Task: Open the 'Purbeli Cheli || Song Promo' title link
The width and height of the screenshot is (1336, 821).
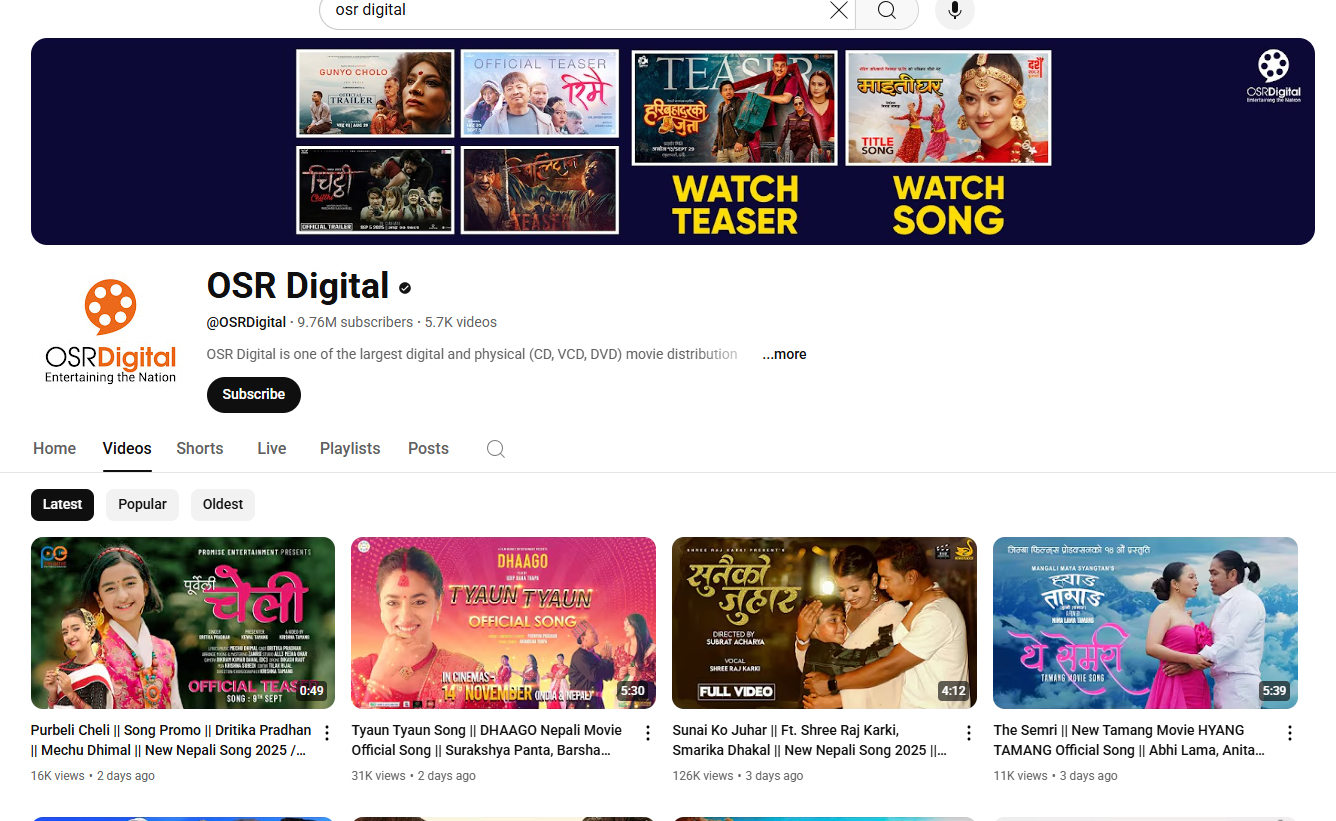Action: (x=171, y=740)
